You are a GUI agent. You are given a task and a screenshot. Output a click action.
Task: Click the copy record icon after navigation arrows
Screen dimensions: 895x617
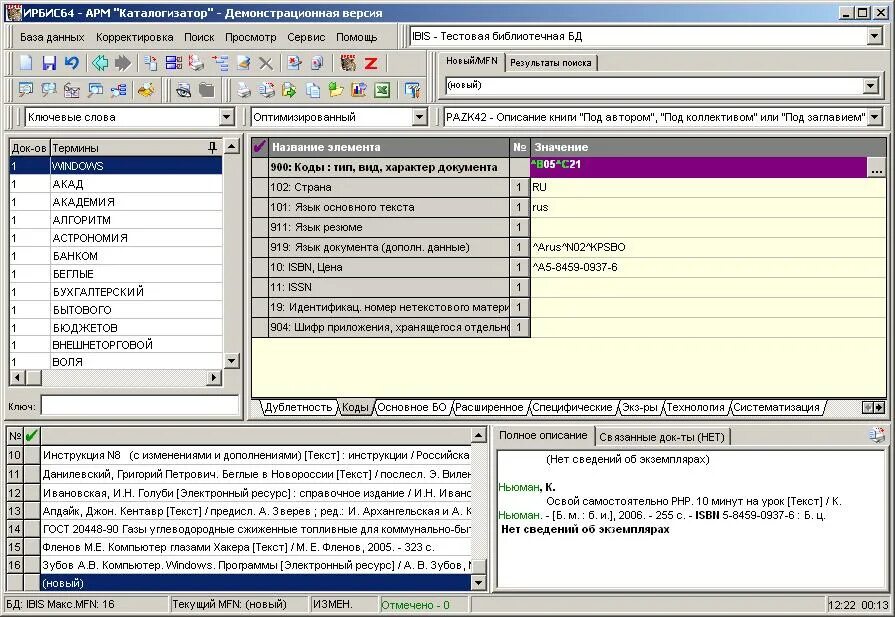151,63
